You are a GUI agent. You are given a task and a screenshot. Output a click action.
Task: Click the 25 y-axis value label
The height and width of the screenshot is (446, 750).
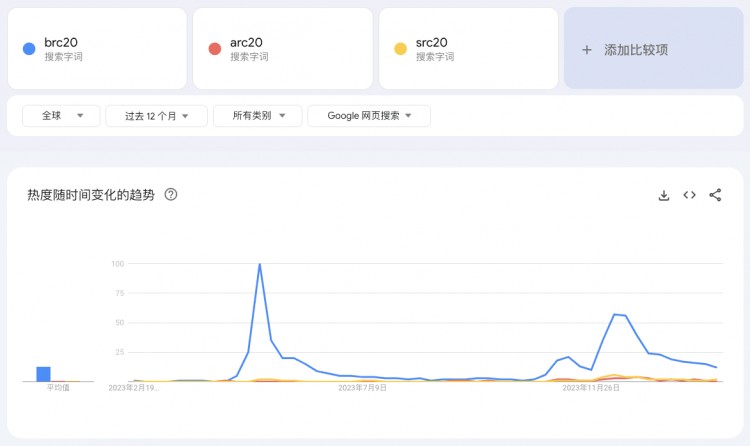pos(120,352)
